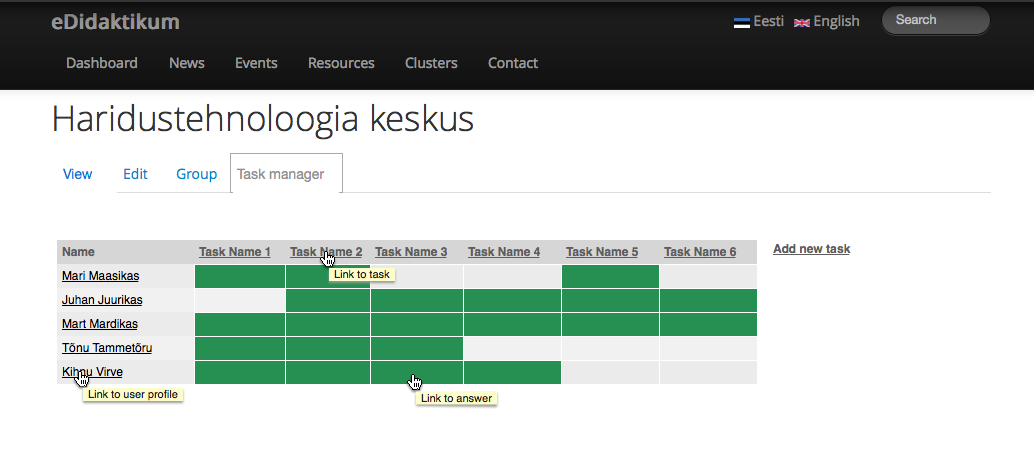Switch to the Edit tab

pos(135,174)
